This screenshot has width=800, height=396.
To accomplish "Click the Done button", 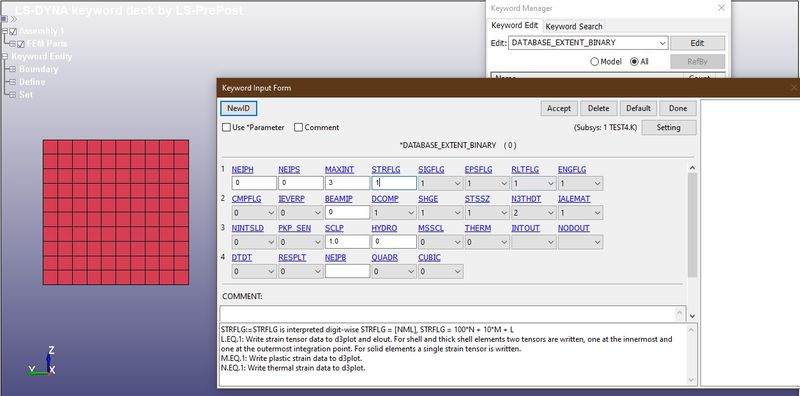I will [x=678, y=108].
